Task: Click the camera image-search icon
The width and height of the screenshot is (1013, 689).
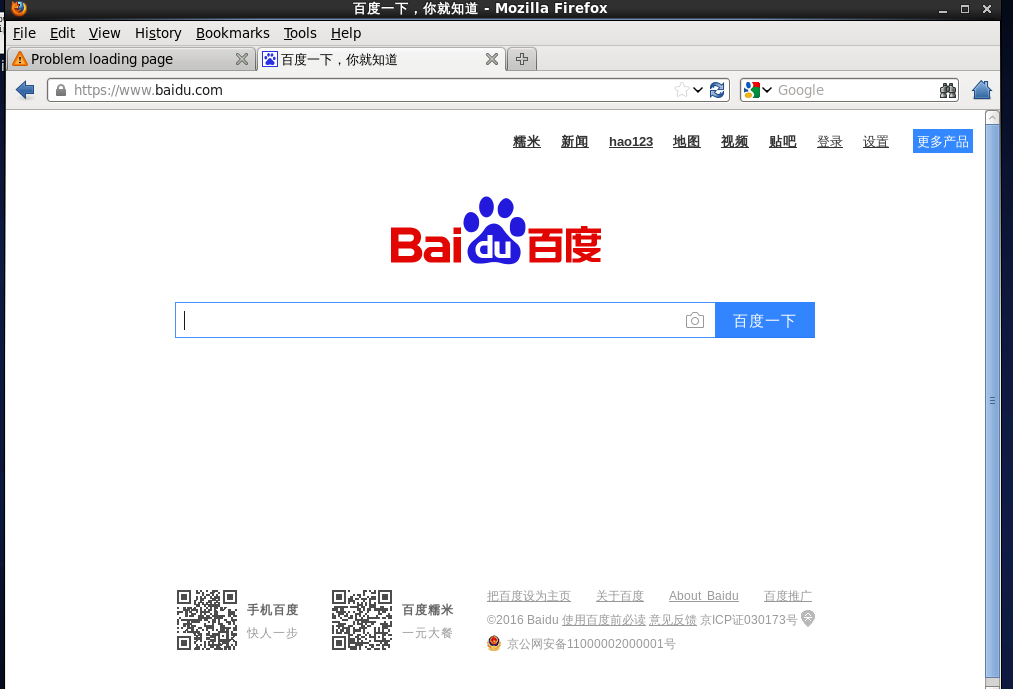Action: (695, 320)
